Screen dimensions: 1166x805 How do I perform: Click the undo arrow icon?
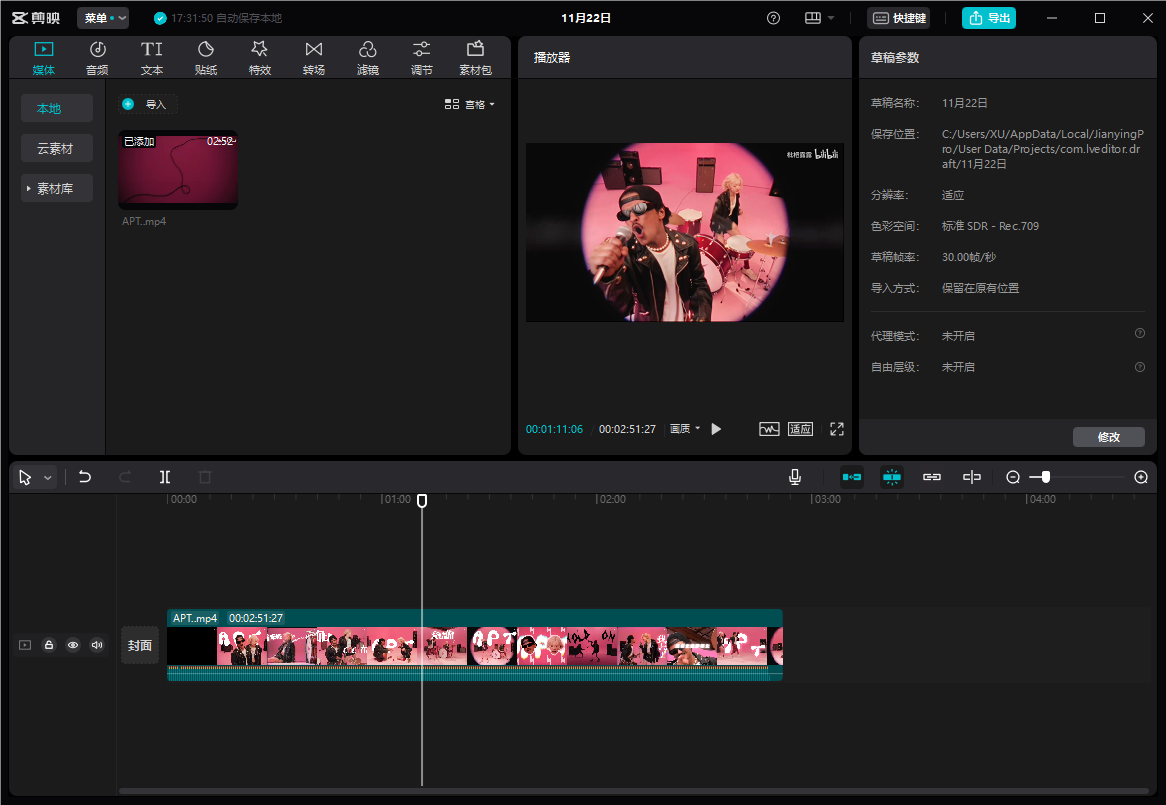click(85, 477)
